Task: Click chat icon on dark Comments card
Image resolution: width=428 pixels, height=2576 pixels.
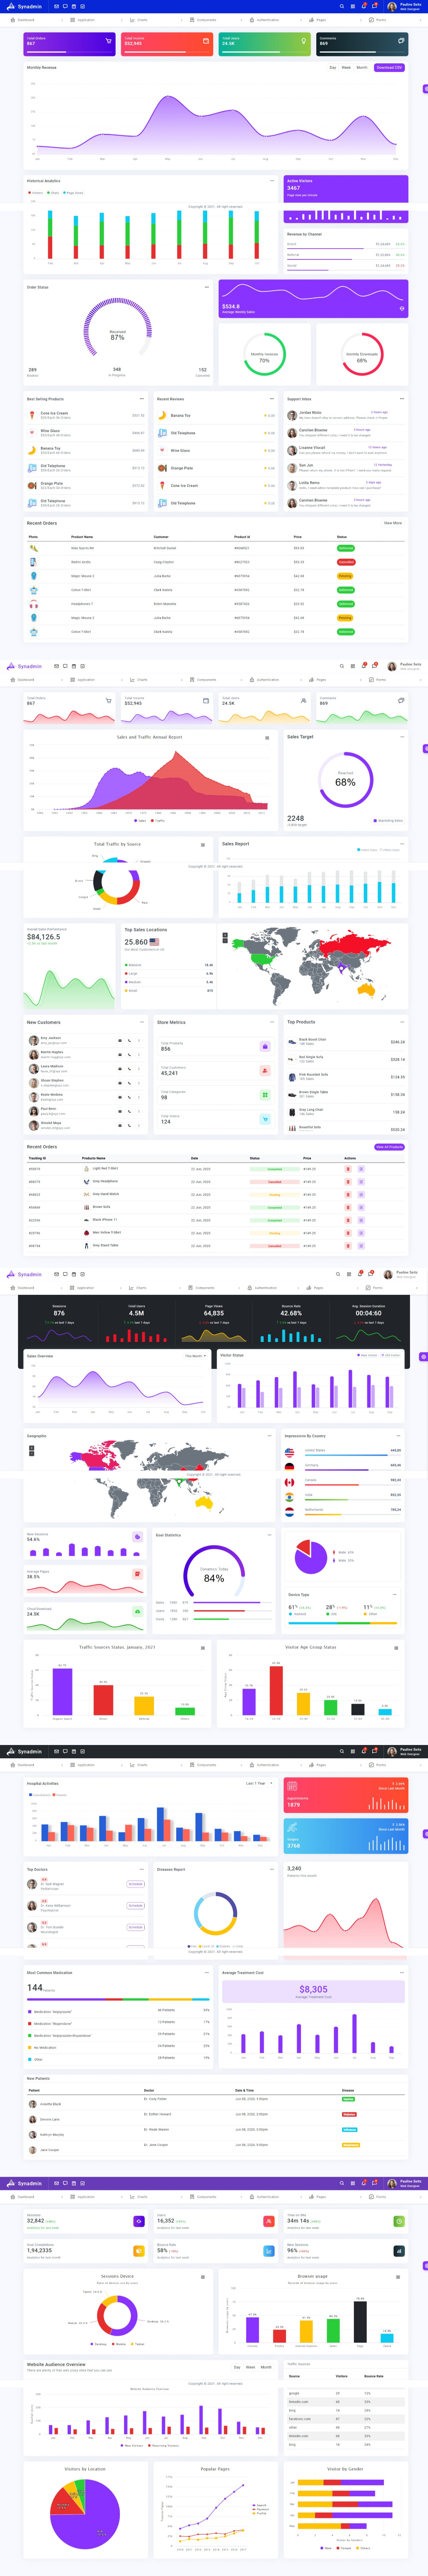Action: click(401, 41)
